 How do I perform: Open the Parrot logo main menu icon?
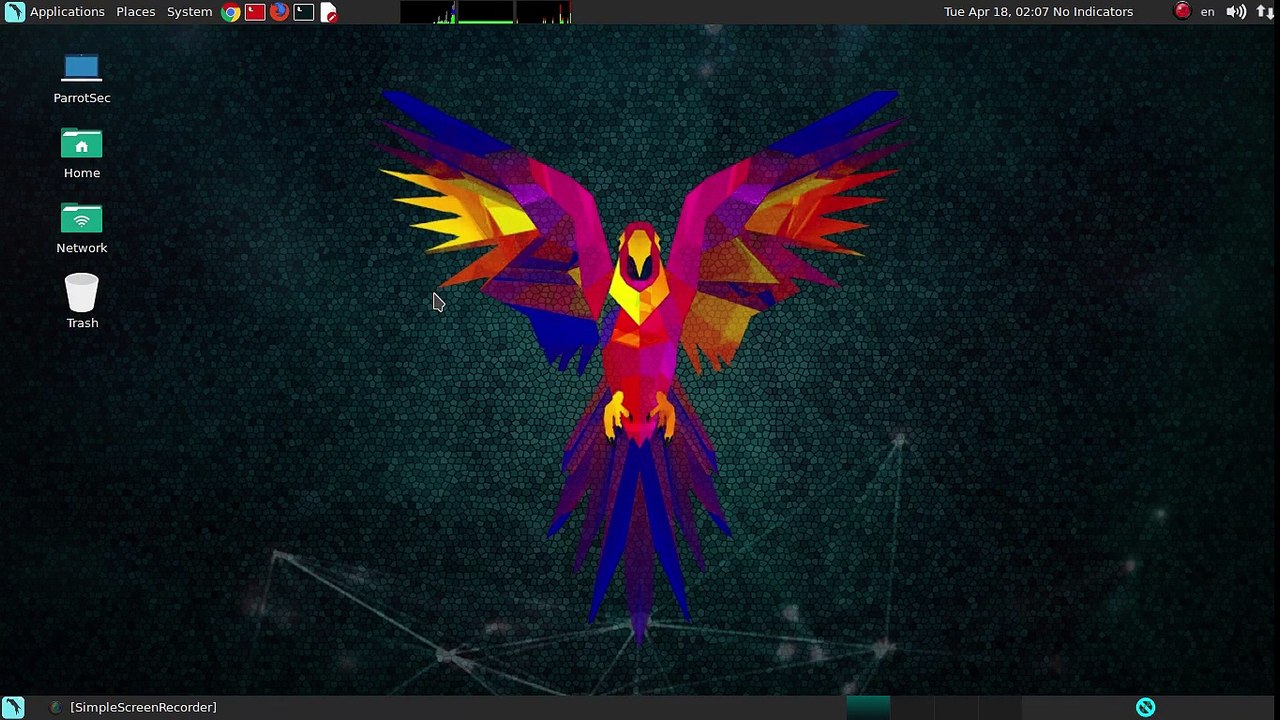[x=14, y=12]
